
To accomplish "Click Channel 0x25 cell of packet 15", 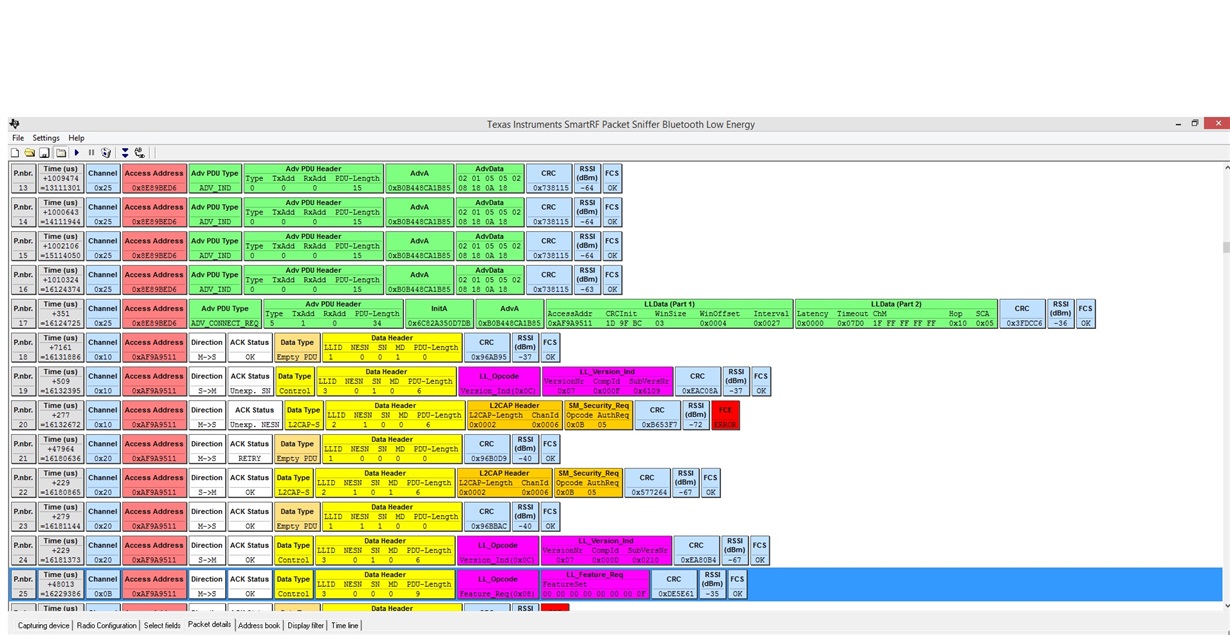I will 103,247.
